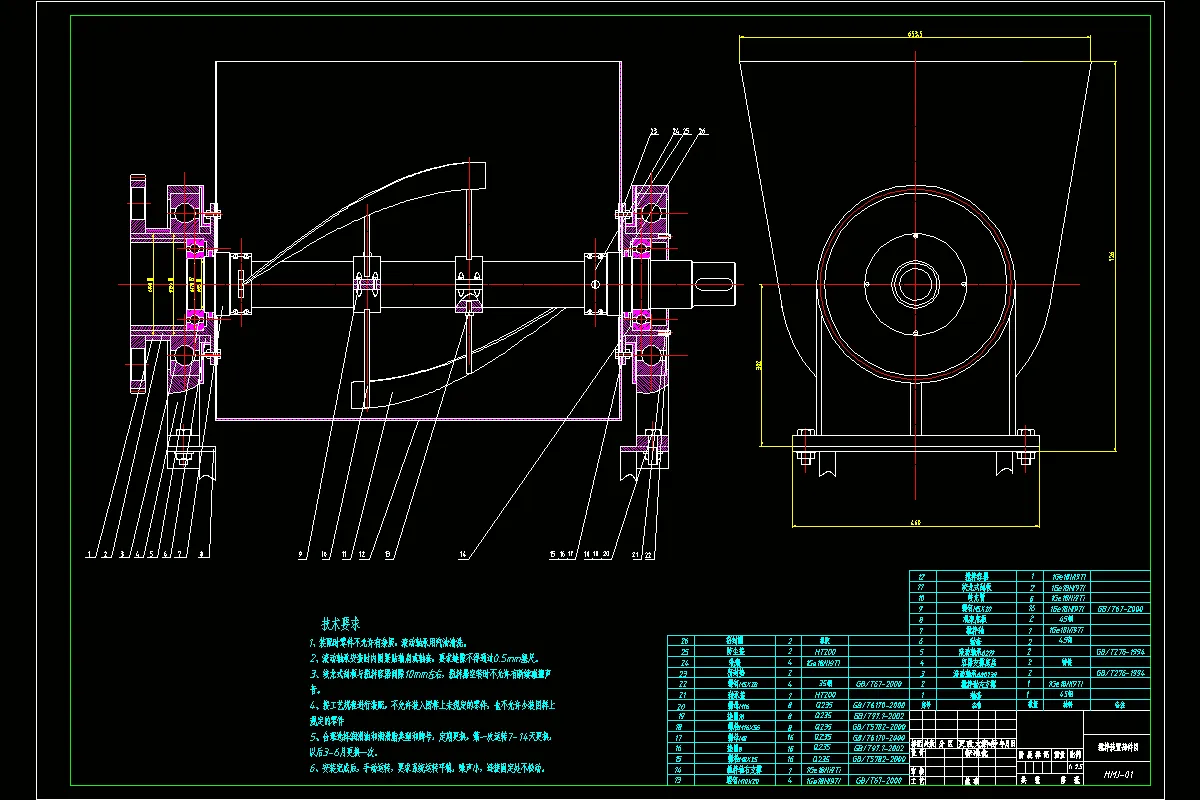Click requirement line 5 mentioning '7-14'

430,735
